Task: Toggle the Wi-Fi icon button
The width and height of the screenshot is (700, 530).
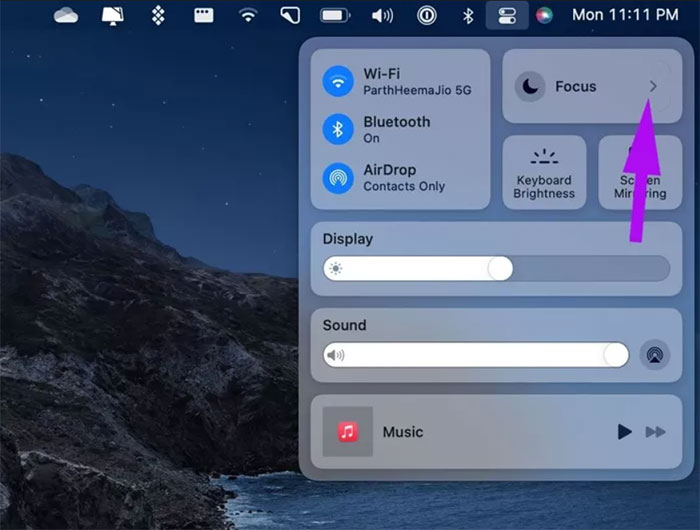Action: coord(338,81)
